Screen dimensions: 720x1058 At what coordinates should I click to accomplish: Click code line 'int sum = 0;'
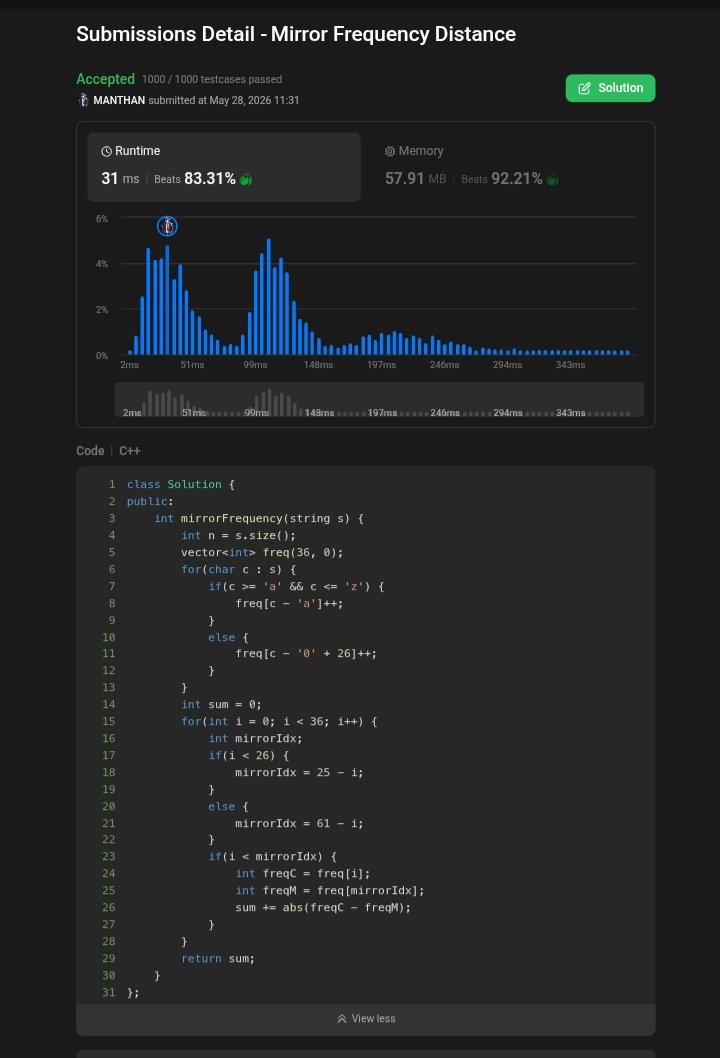pyautogui.click(x=221, y=704)
